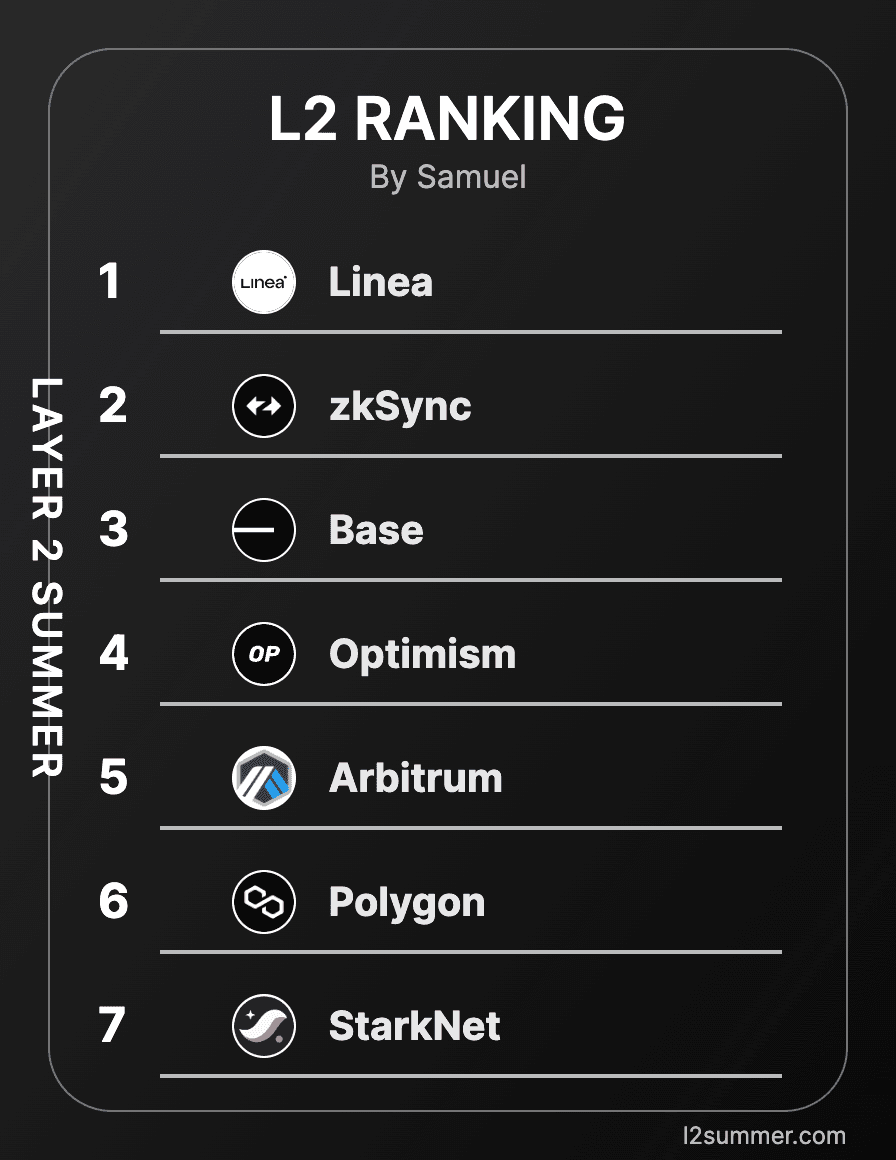The height and width of the screenshot is (1160, 896).
Task: Click the vertical LAYER 2 SUMMER text
Action: pyautogui.click(x=47, y=577)
